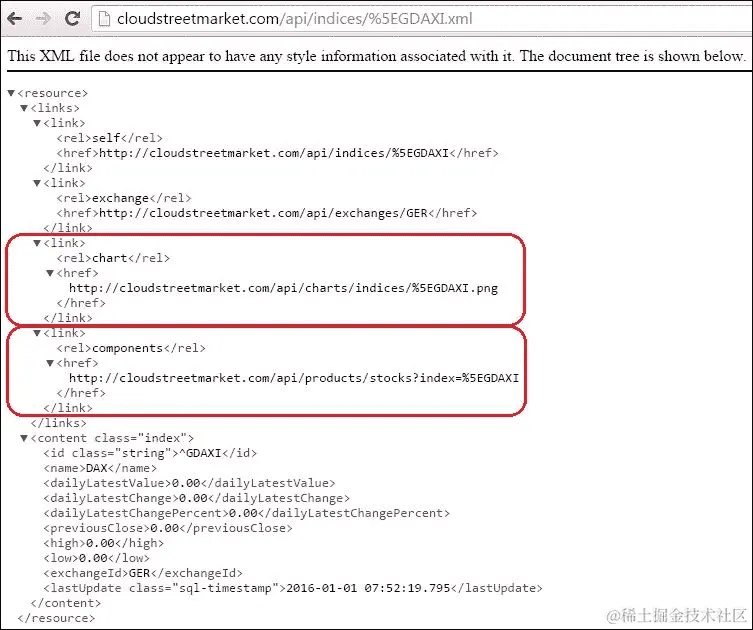Collapse the link node containing rel self

tap(37, 123)
